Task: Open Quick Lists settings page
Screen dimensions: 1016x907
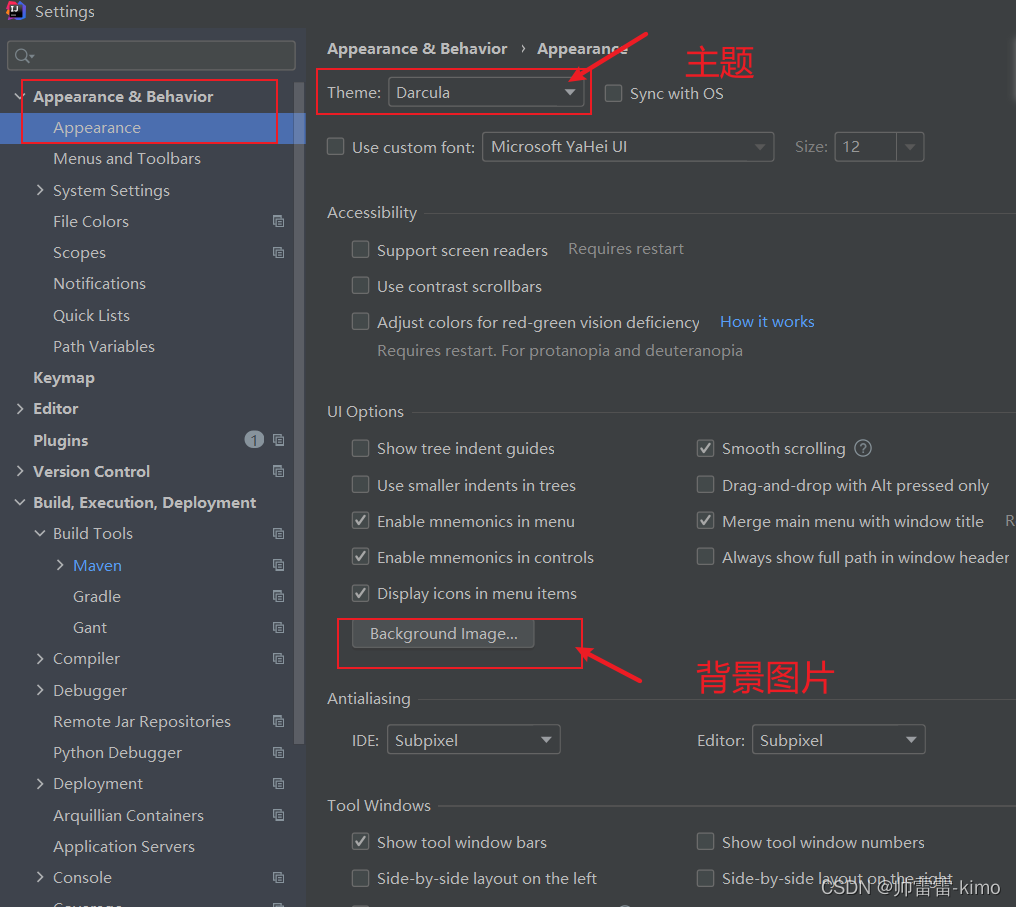Action: pos(91,316)
